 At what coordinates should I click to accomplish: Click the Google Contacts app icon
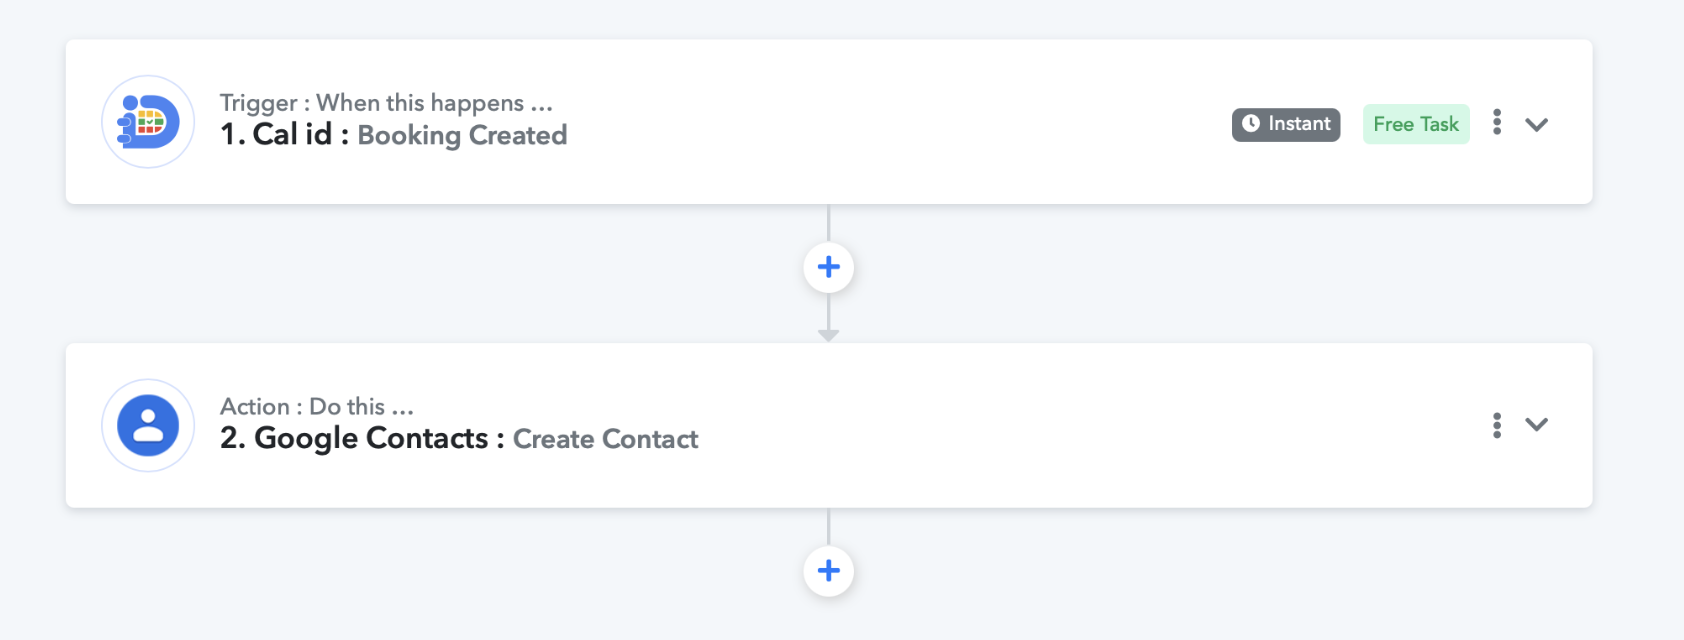click(147, 424)
